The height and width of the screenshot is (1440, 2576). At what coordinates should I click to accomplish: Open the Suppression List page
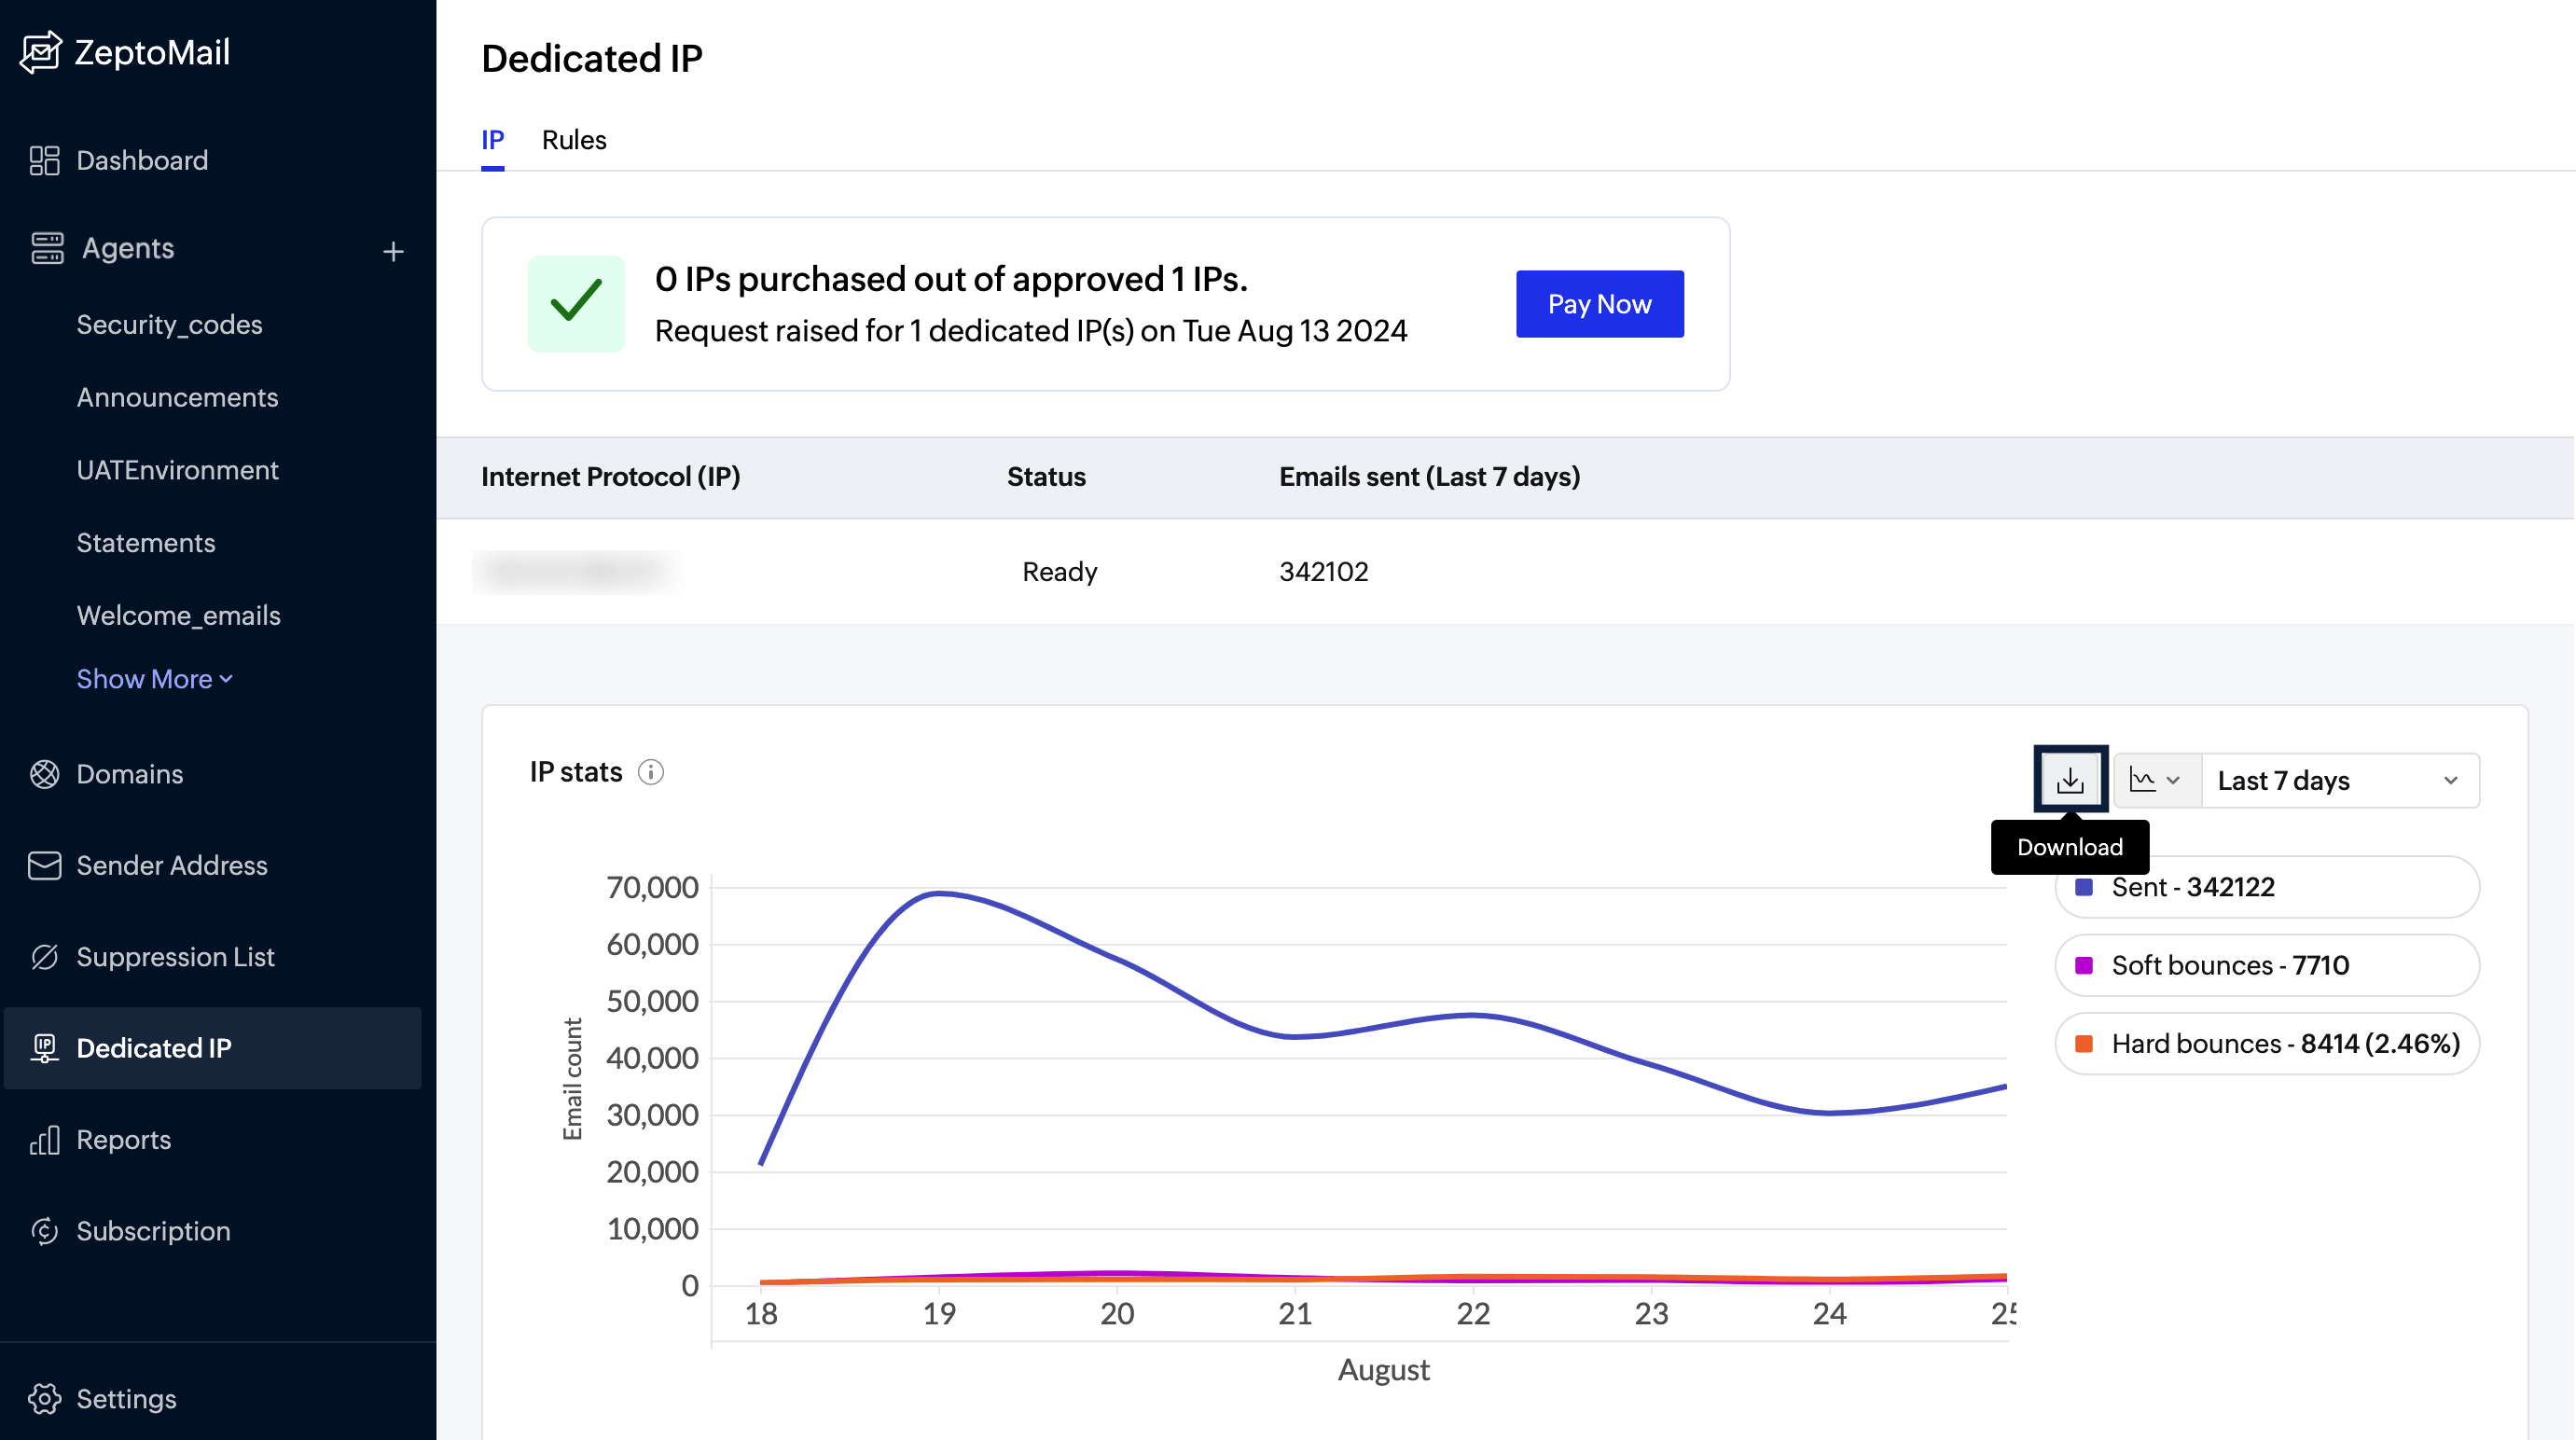[174, 957]
